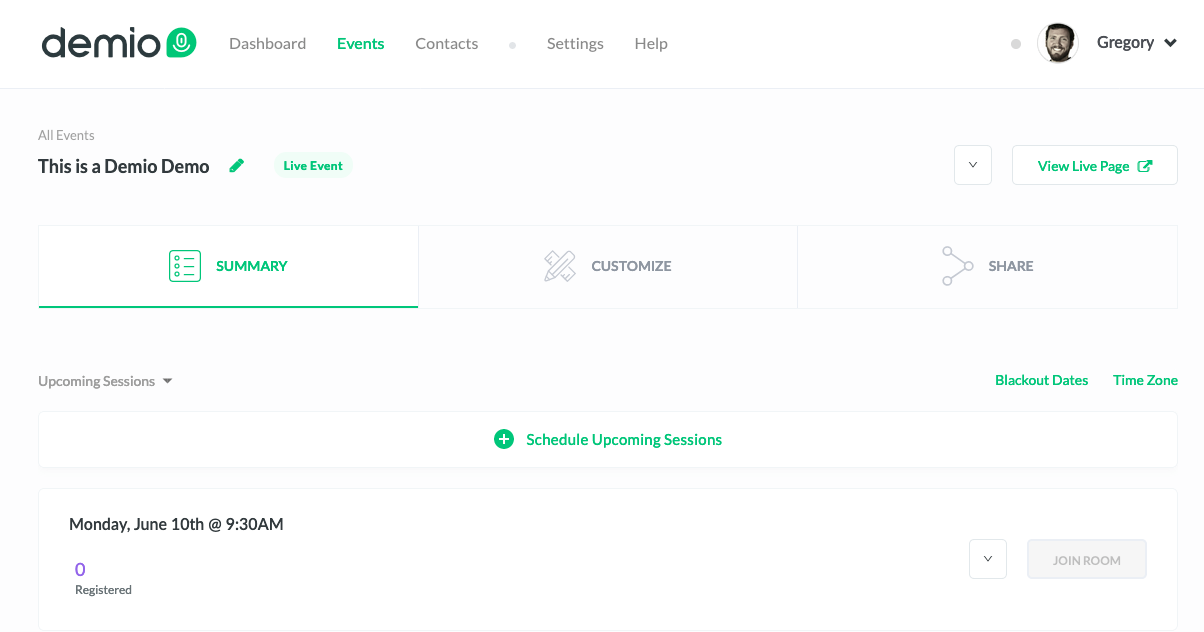Expand the Upcoming Sessions filter dropdown
The height and width of the screenshot is (632, 1204).
(105, 381)
